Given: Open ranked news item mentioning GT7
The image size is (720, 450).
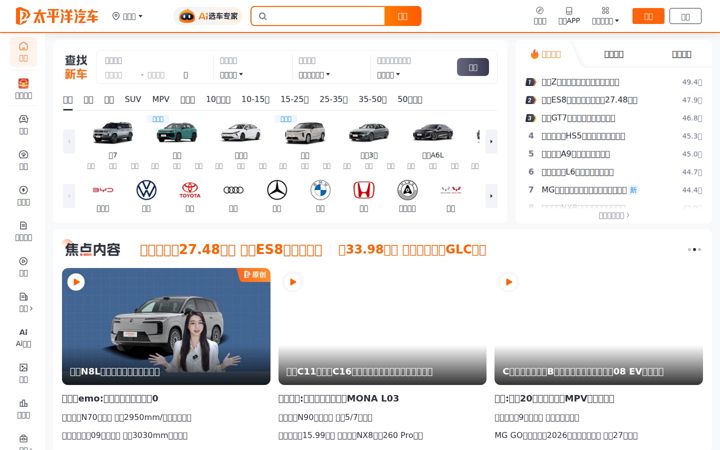Looking at the screenshot, I should [x=578, y=118].
